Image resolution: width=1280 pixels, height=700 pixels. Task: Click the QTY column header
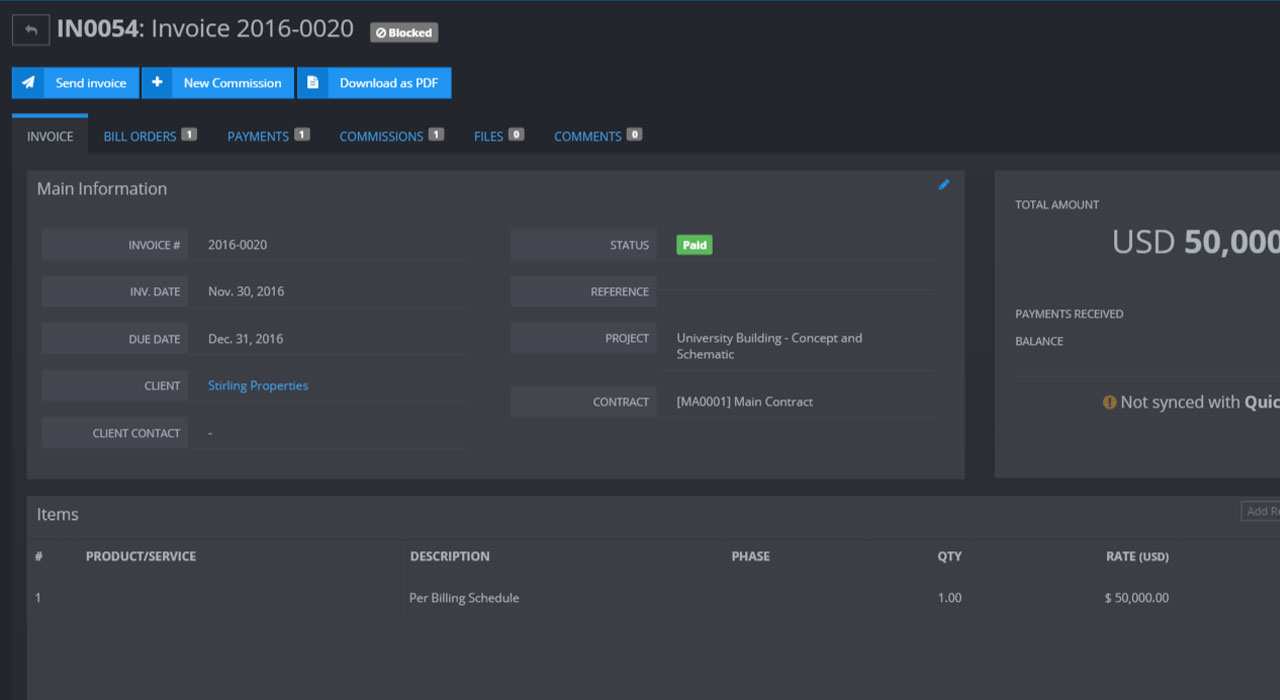[949, 556]
